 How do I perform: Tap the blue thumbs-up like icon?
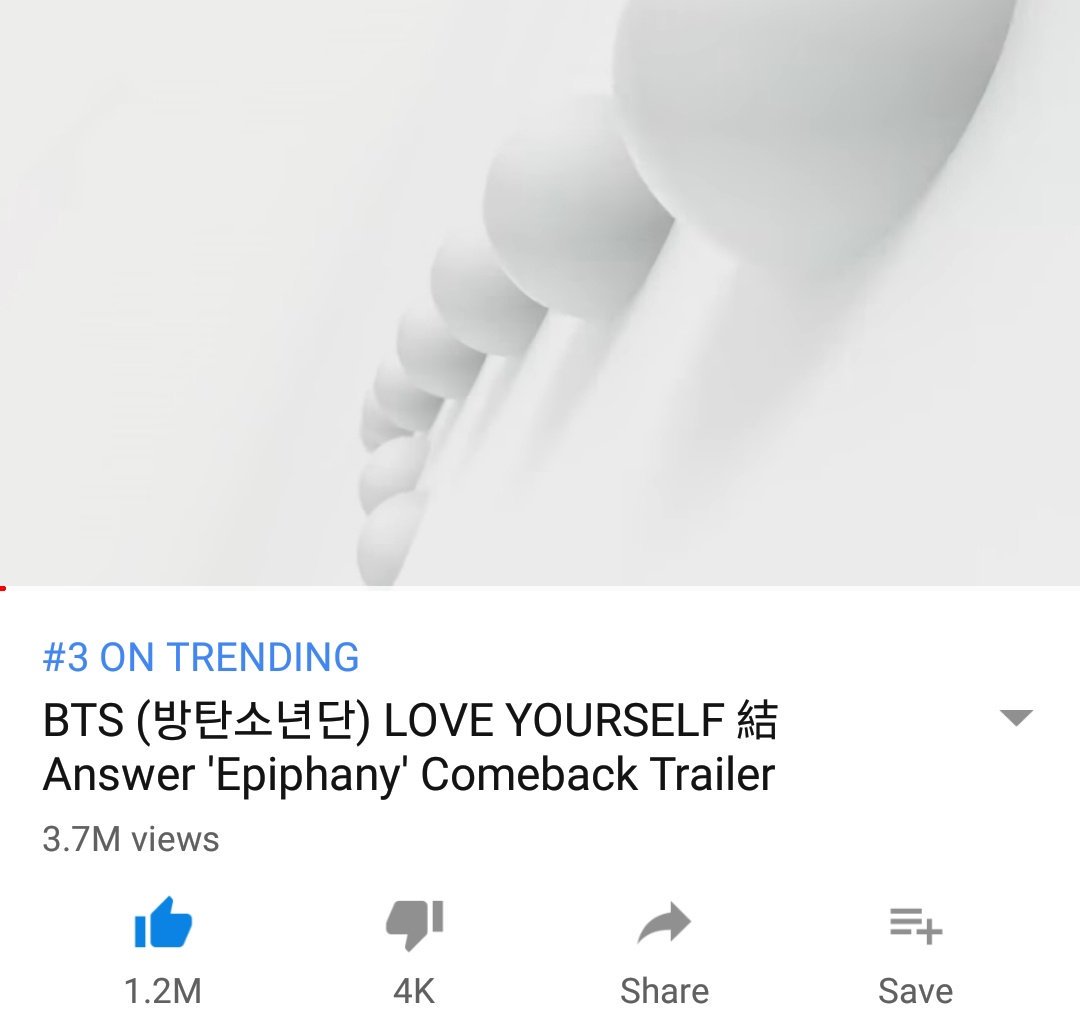tap(163, 923)
